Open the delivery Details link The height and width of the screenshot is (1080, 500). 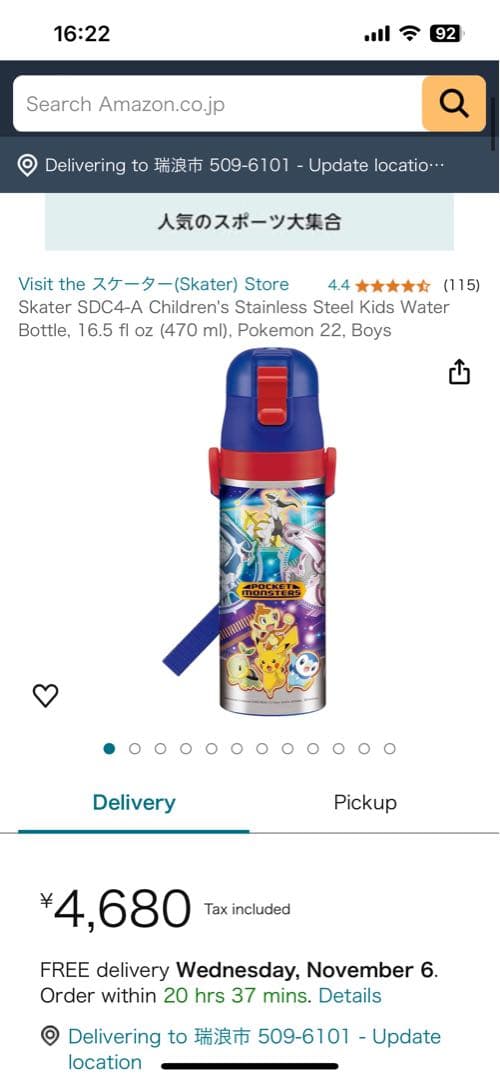click(350, 996)
